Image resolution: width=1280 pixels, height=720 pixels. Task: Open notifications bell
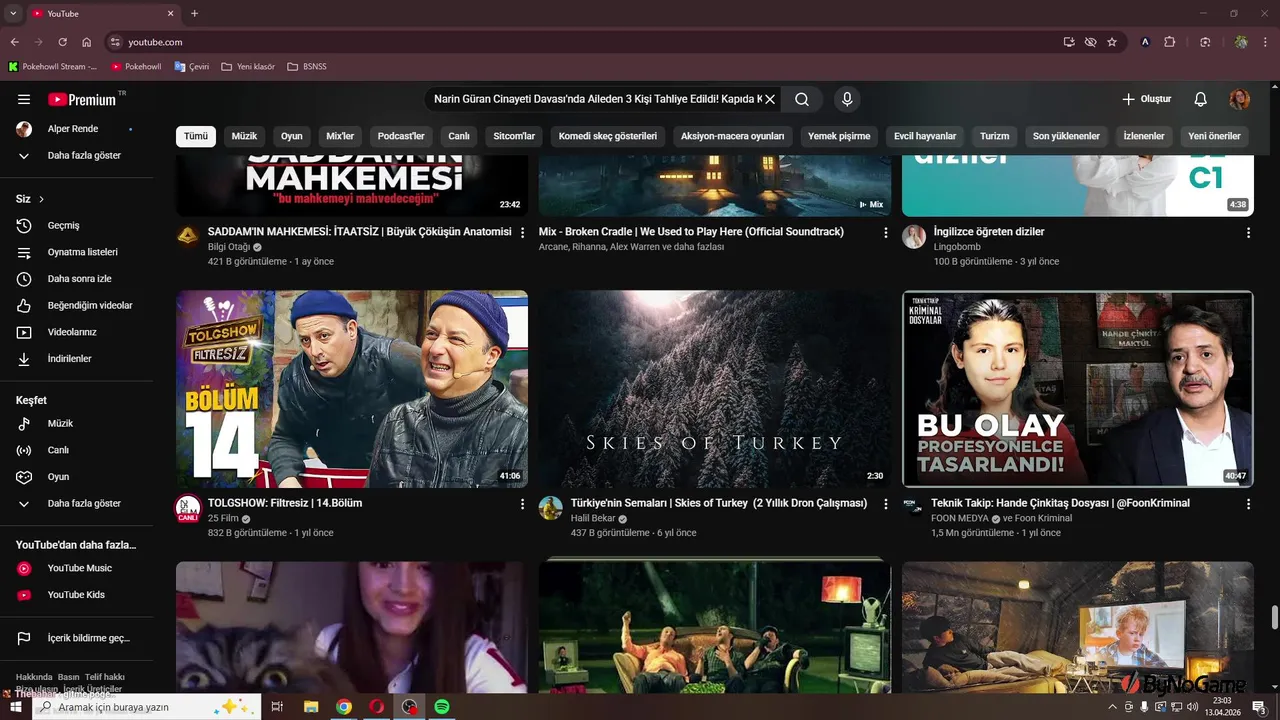1200,99
